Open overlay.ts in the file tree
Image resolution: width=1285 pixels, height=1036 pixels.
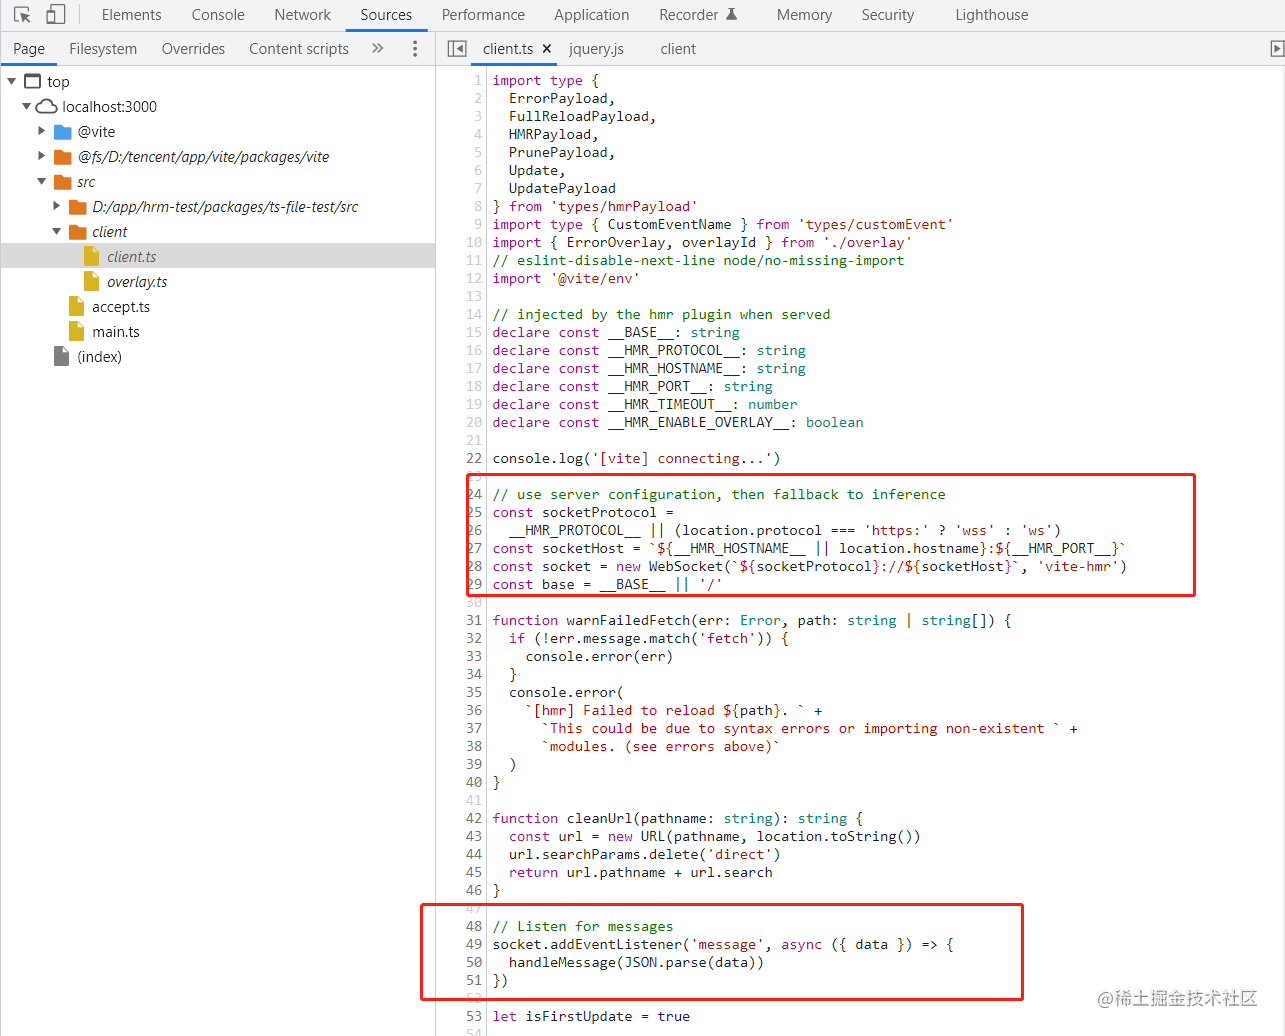[x=137, y=282]
